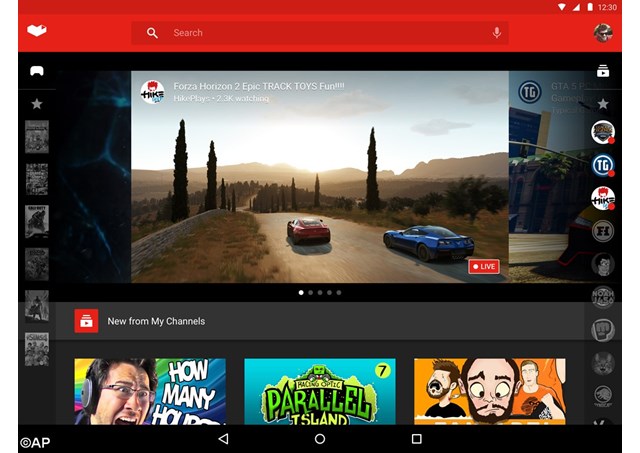This screenshot has width=640, height=453.
Task: Select the first carousel page dot
Action: [301, 293]
